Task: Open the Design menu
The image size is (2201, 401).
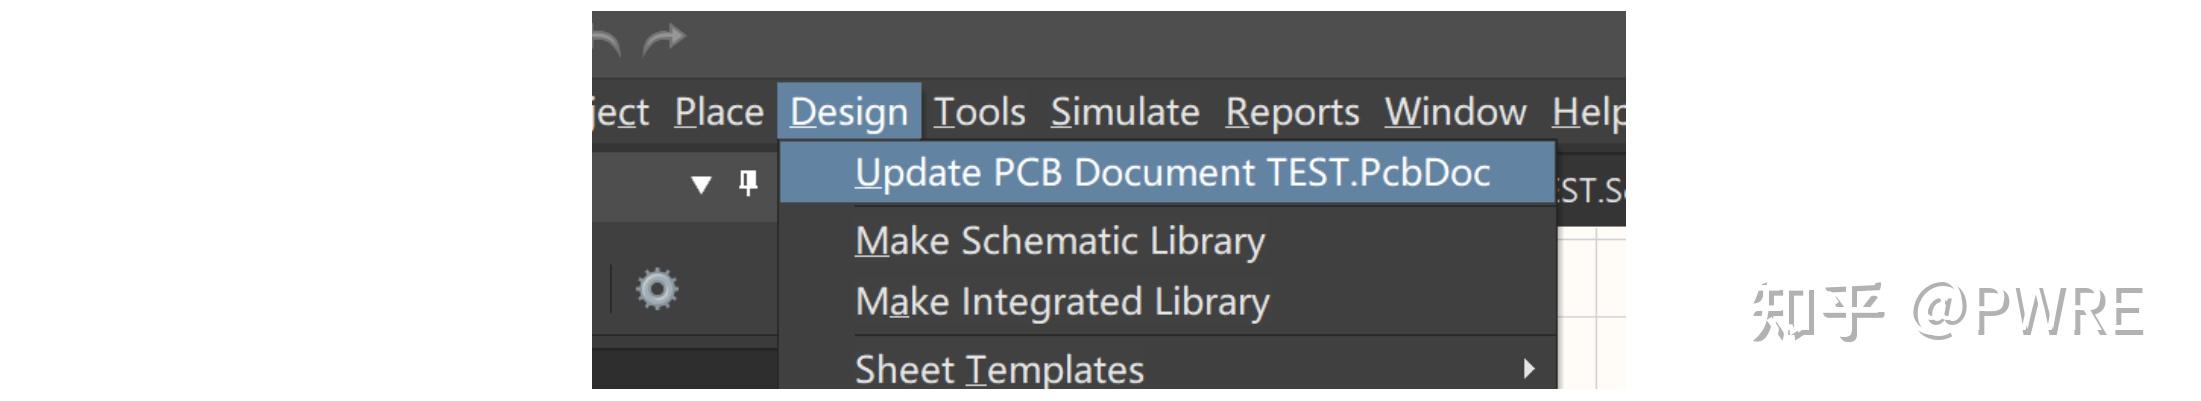Action: (x=849, y=112)
